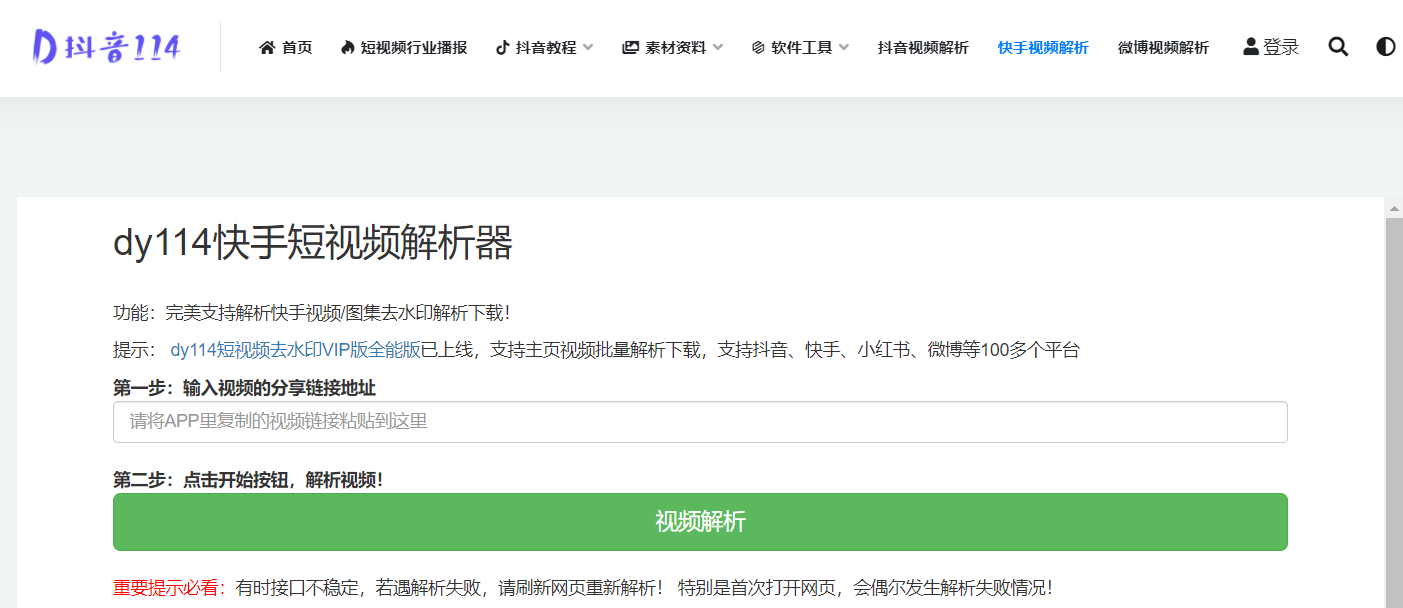Image resolution: width=1403 pixels, height=608 pixels.
Task: Expand the 抖音教程 dropdown chevron
Action: coord(588,47)
